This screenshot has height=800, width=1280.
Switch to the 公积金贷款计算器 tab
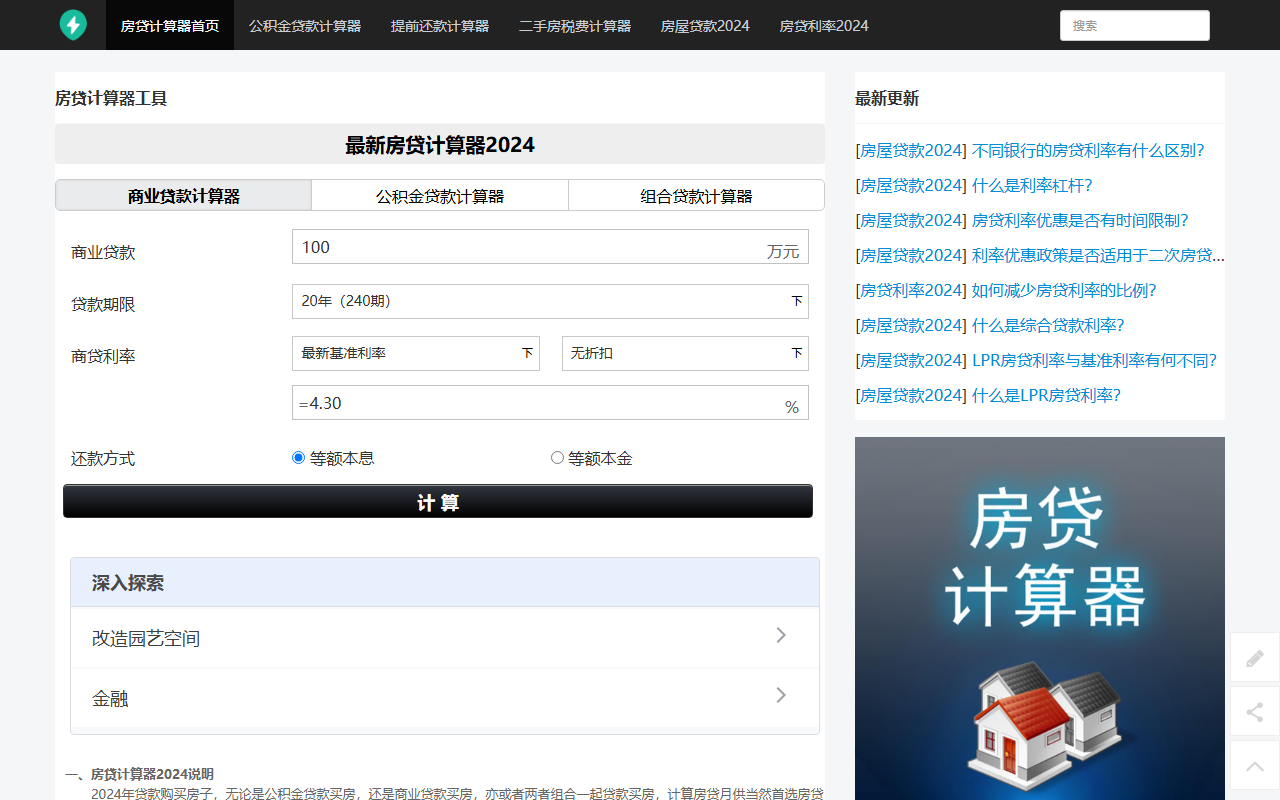pos(440,196)
